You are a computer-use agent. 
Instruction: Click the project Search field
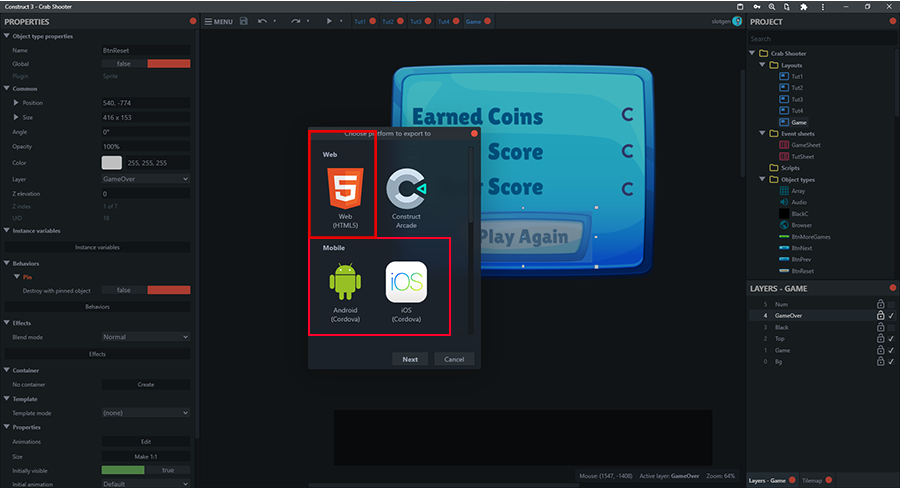[821, 38]
